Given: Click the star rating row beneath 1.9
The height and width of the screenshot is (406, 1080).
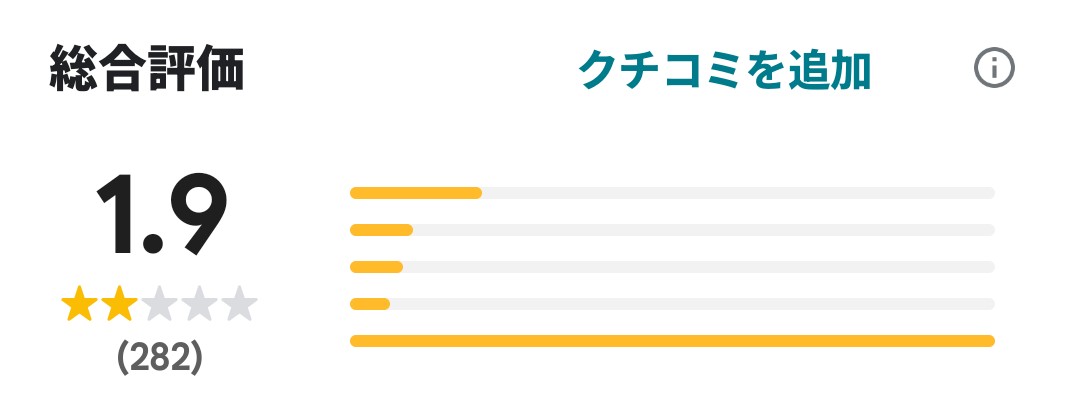Looking at the screenshot, I should click(160, 304).
